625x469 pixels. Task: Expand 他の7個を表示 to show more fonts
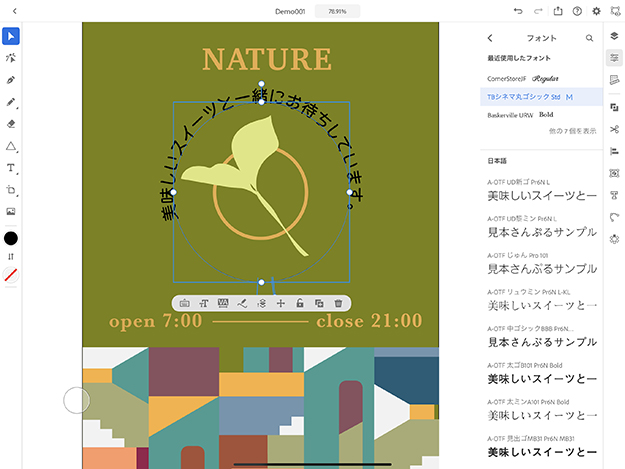point(573,131)
